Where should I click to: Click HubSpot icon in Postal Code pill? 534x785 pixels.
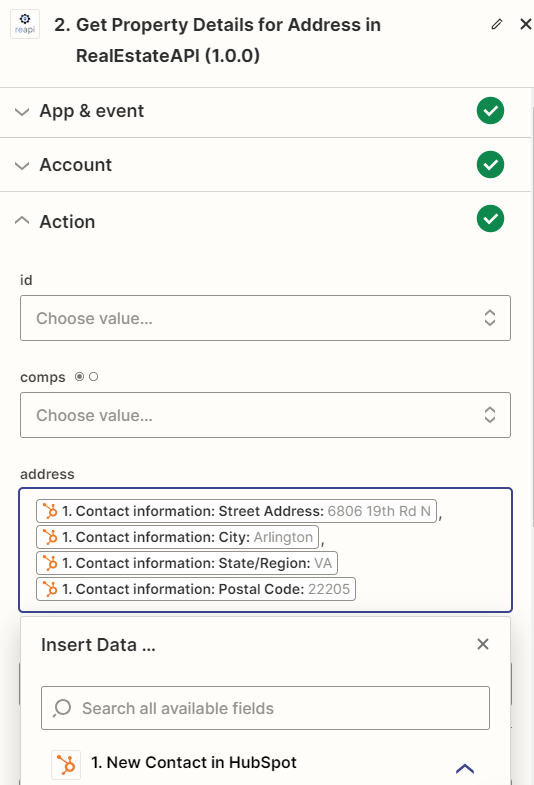(50, 589)
